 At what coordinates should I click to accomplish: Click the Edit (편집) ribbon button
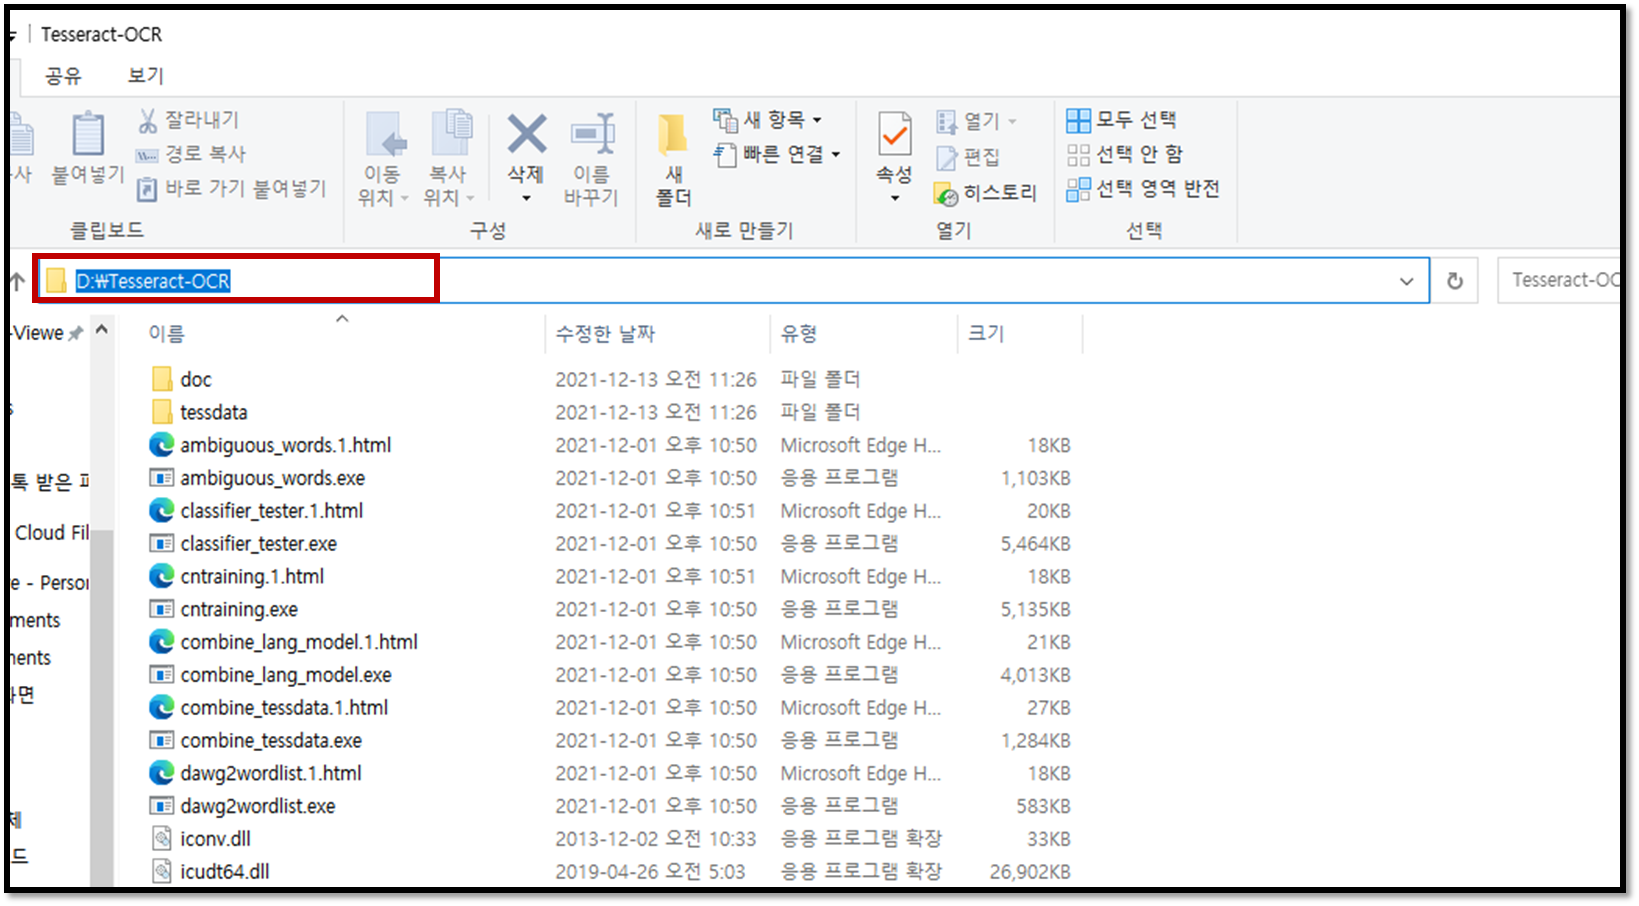tap(968, 157)
